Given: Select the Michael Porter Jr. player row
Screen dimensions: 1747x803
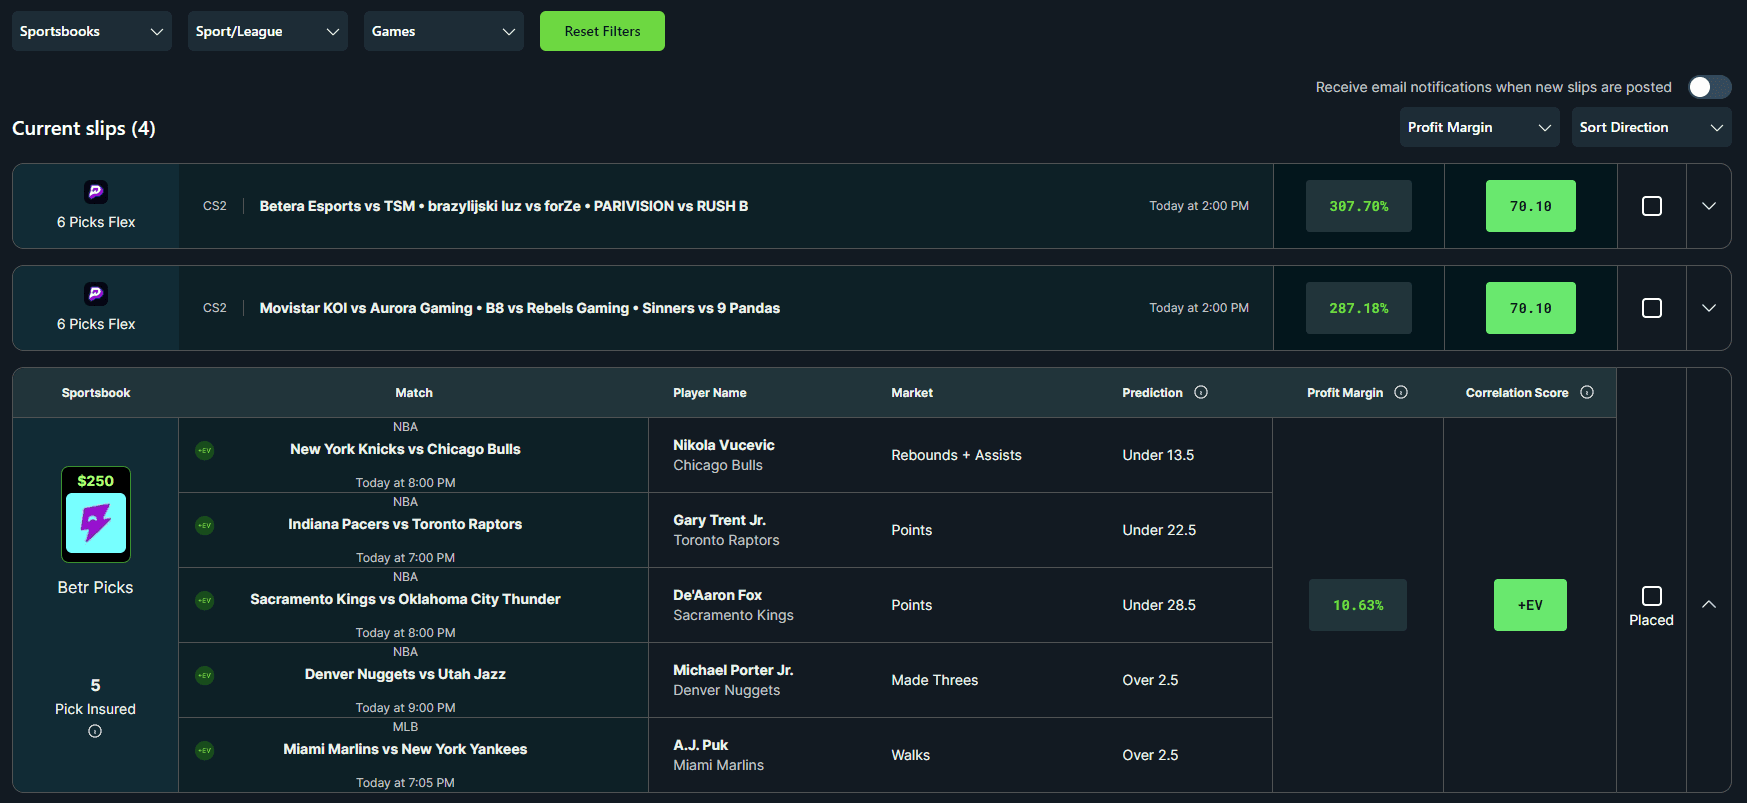Looking at the screenshot, I should click(x=733, y=680).
